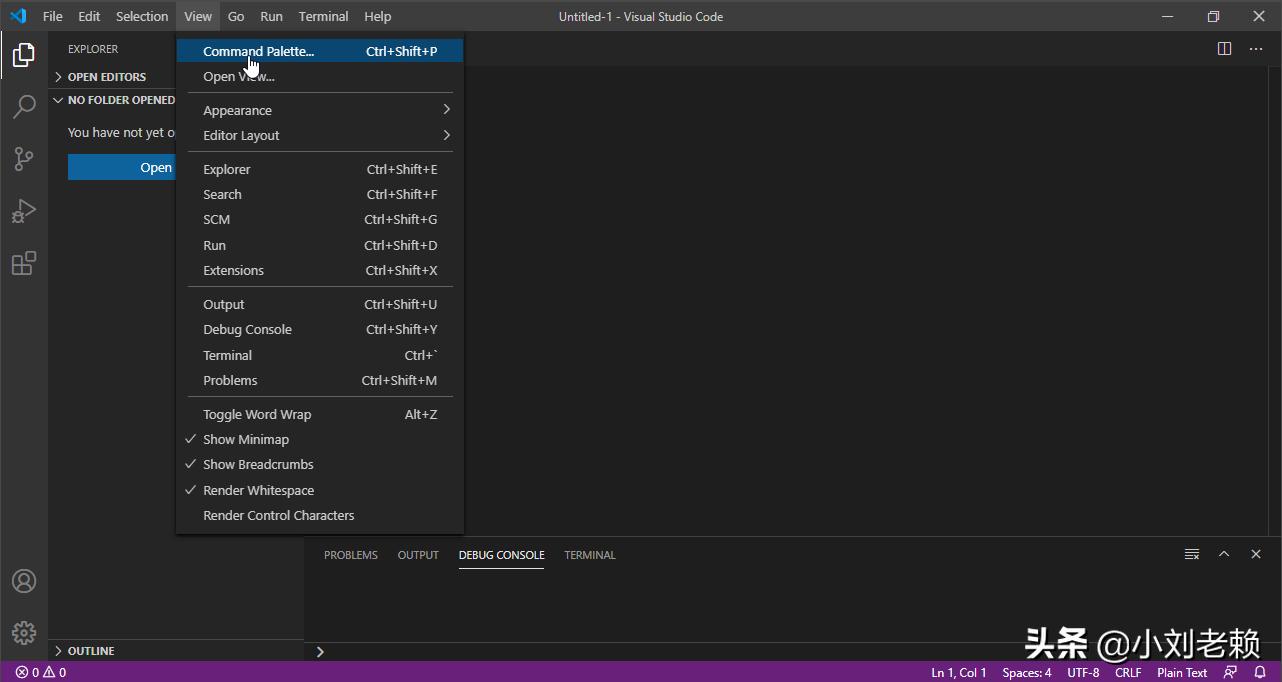1282x682 pixels.
Task: Open the Run and Debug icon
Action: 23,210
